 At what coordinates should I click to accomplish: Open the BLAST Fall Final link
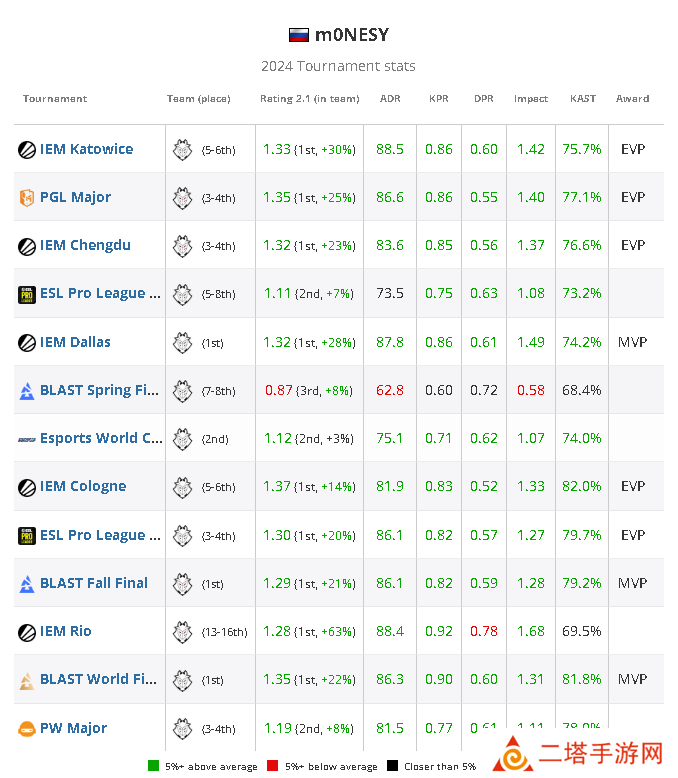coord(94,583)
